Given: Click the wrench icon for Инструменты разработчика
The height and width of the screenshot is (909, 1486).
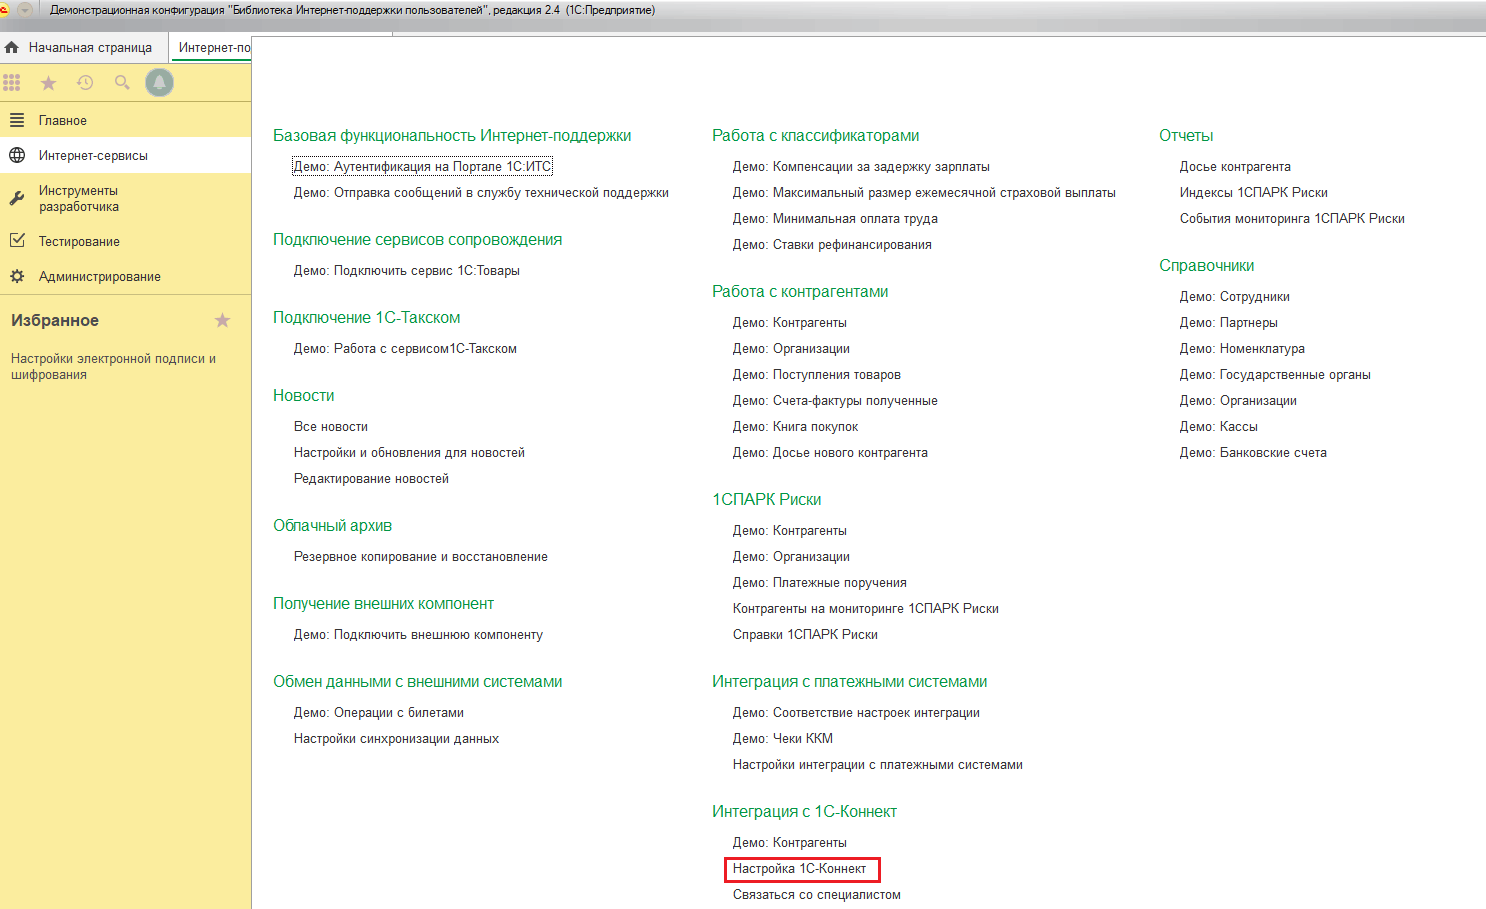Looking at the screenshot, I should [x=17, y=198].
